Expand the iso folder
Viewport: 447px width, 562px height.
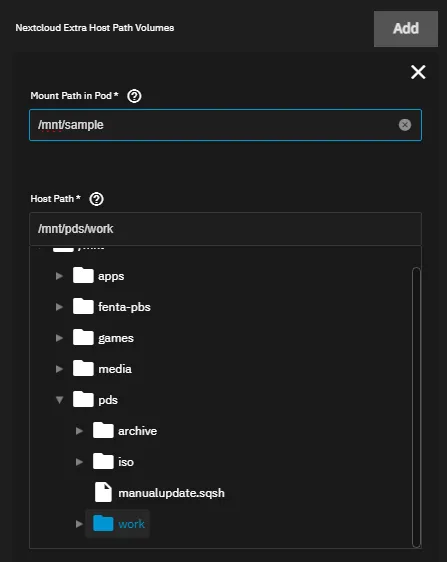coord(79,462)
